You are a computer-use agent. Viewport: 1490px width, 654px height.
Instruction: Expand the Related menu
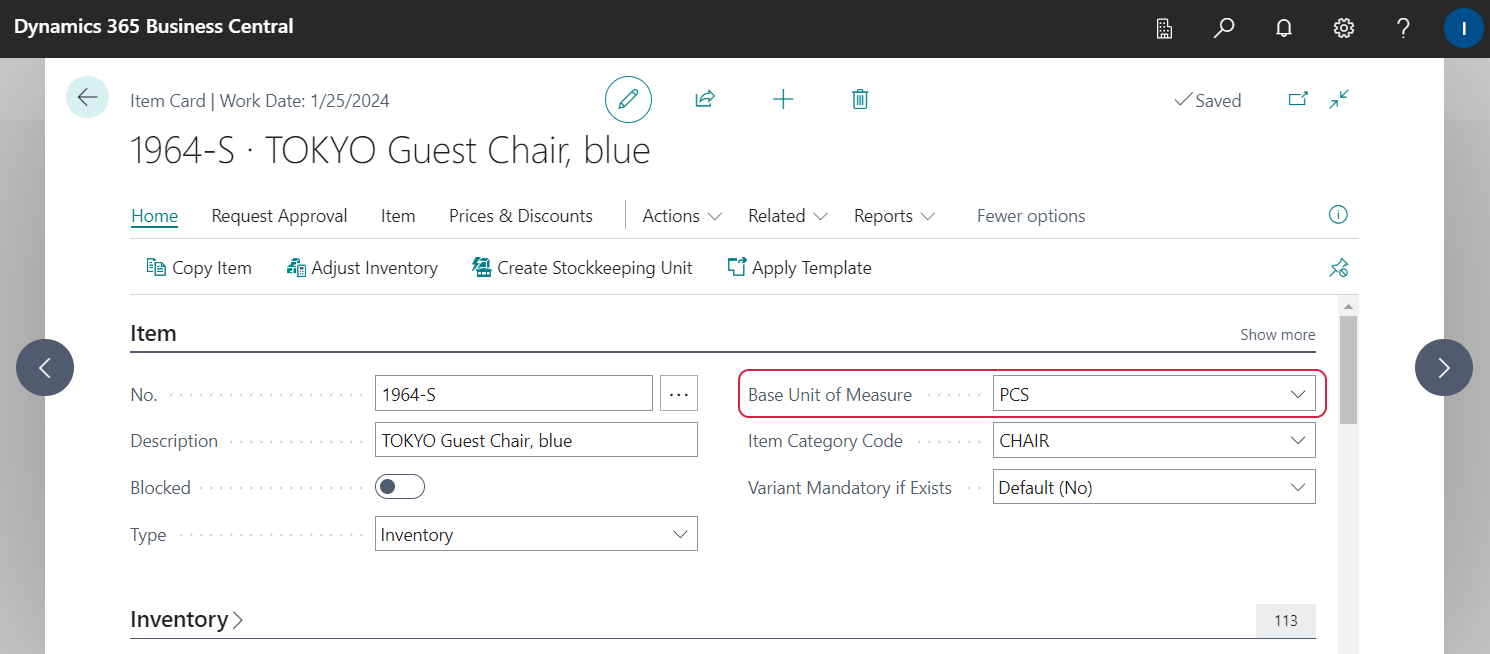[788, 216]
